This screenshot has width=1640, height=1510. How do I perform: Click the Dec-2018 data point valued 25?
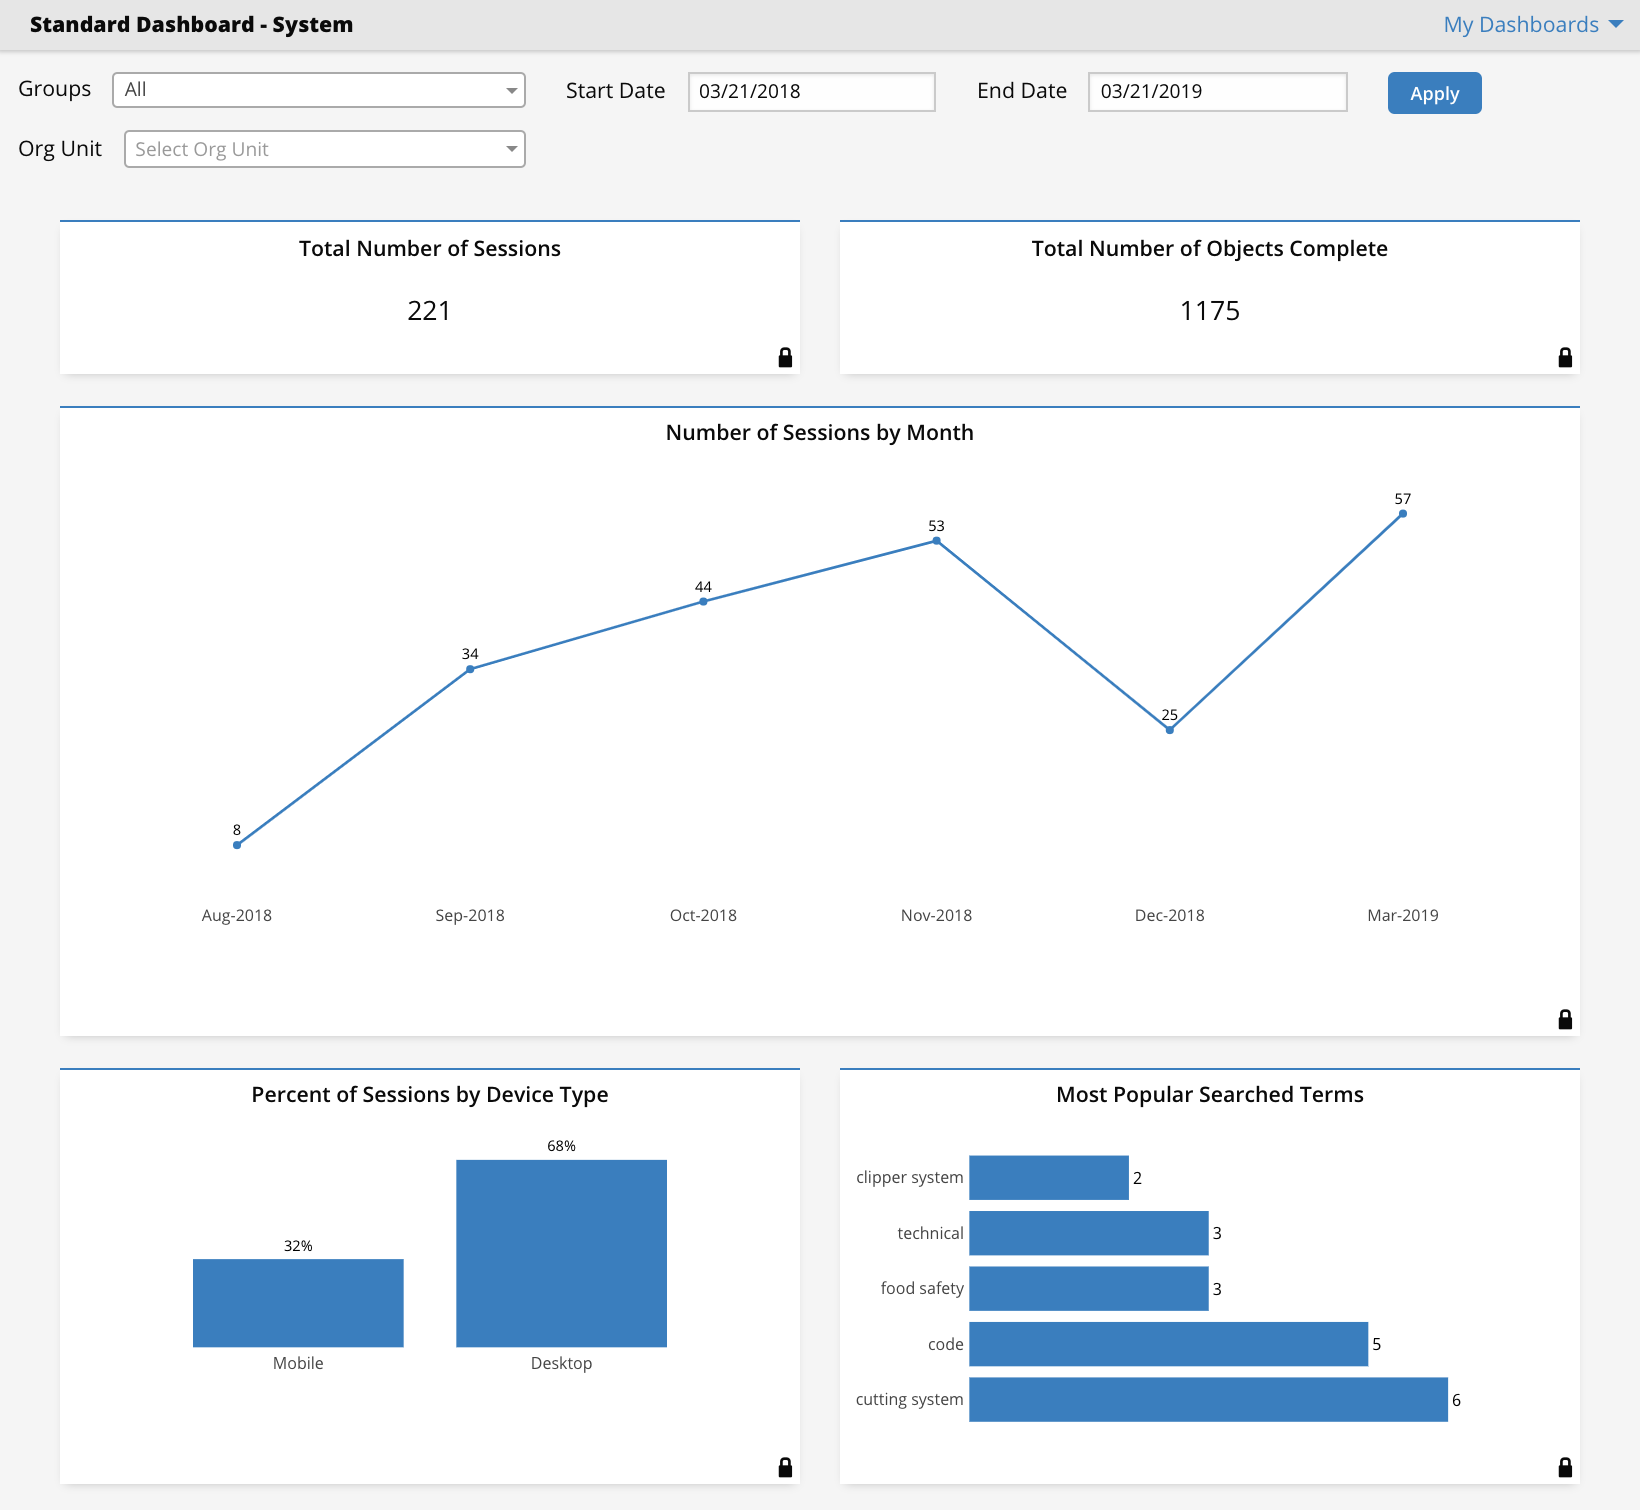tap(1169, 730)
